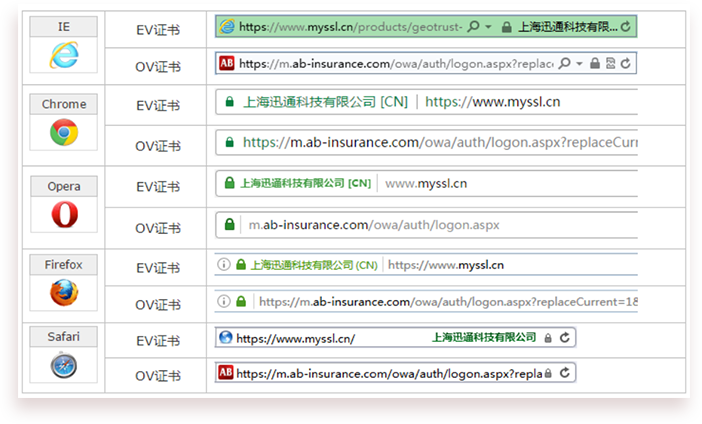Click red AB favicon in Safari OV bar
Image resolution: width=702 pixels, height=424 pixels.
point(226,373)
